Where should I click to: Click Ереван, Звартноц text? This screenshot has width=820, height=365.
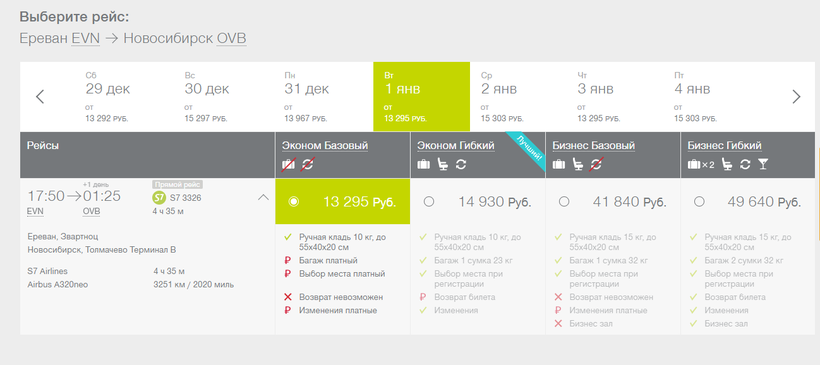click(63, 237)
